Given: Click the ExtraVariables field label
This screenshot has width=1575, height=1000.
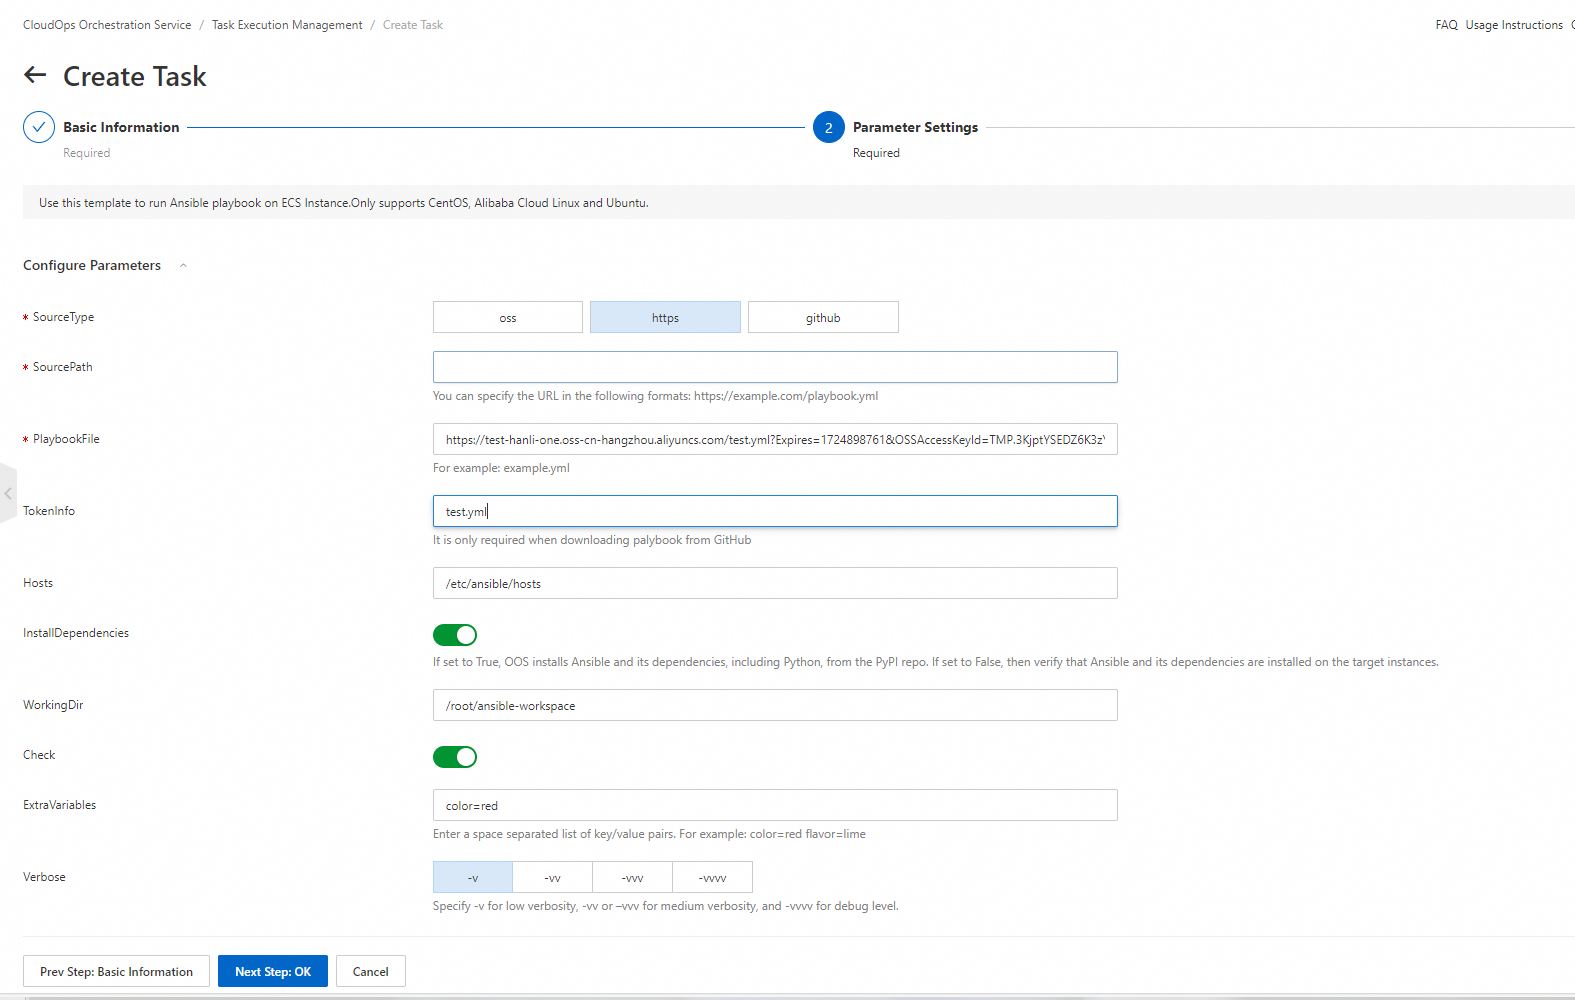Looking at the screenshot, I should [x=60, y=805].
